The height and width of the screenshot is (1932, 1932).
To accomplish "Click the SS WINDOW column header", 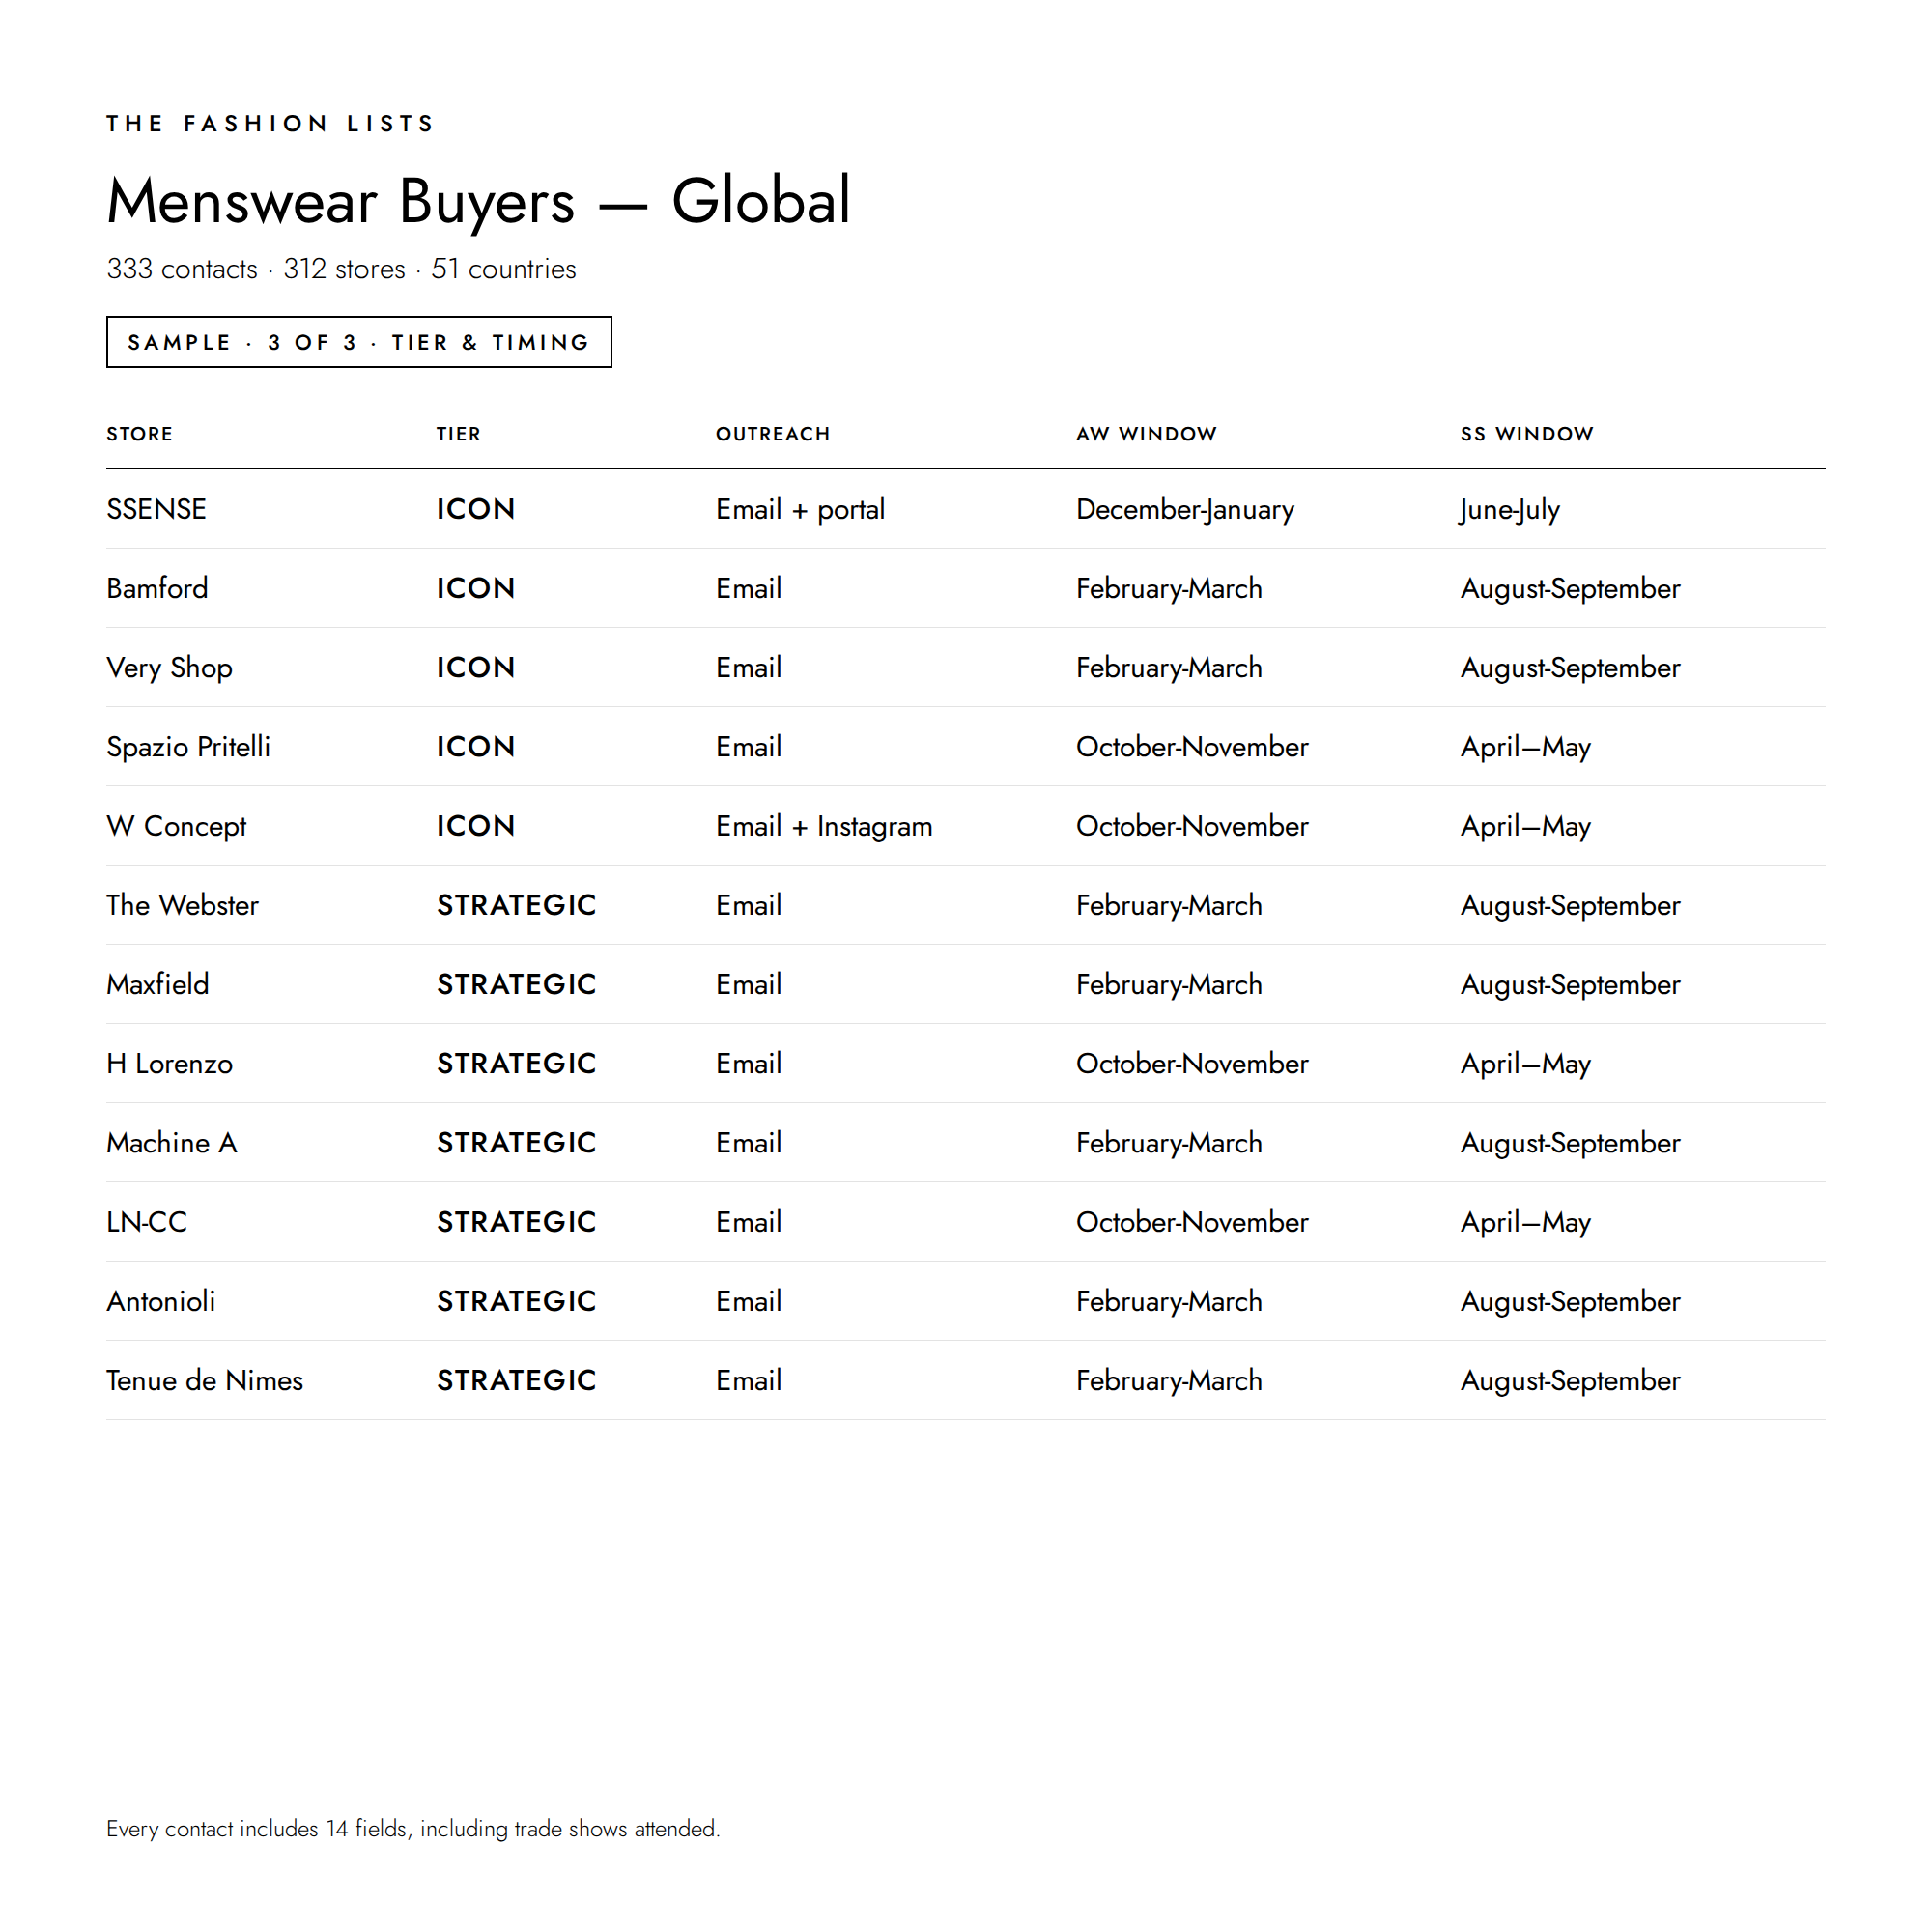I will (x=1527, y=434).
